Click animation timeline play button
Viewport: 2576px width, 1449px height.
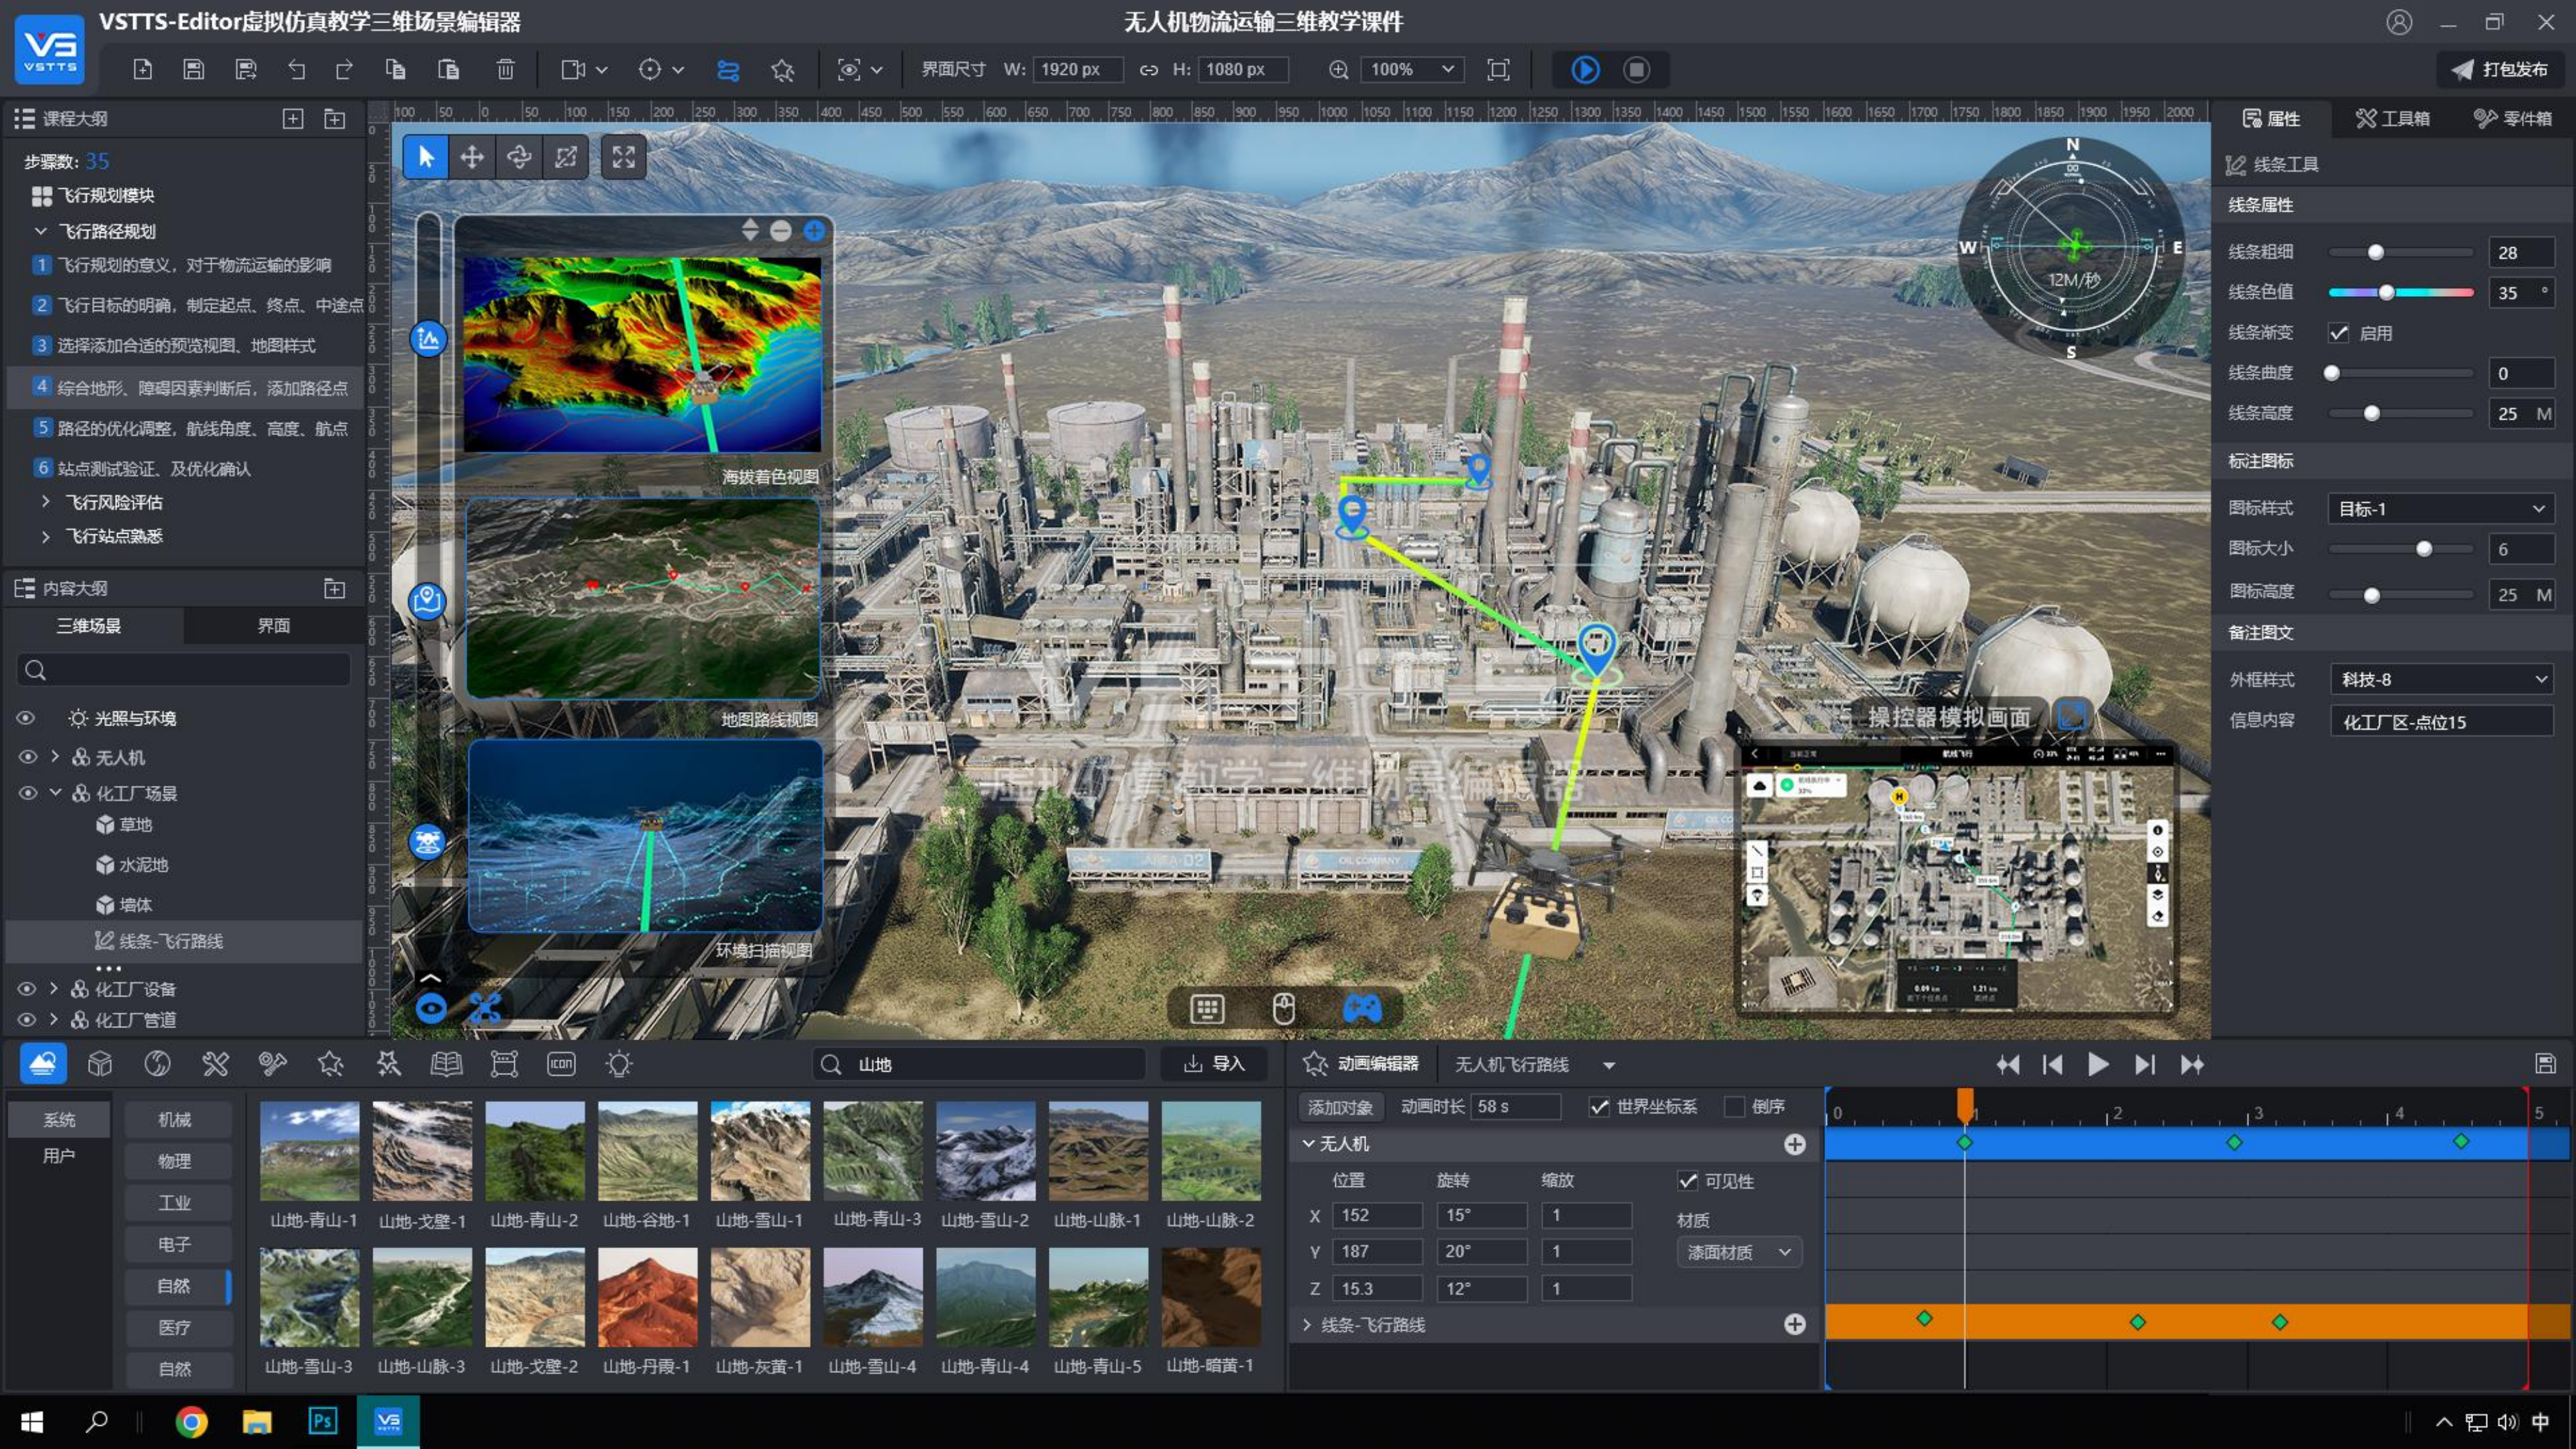point(2098,1064)
